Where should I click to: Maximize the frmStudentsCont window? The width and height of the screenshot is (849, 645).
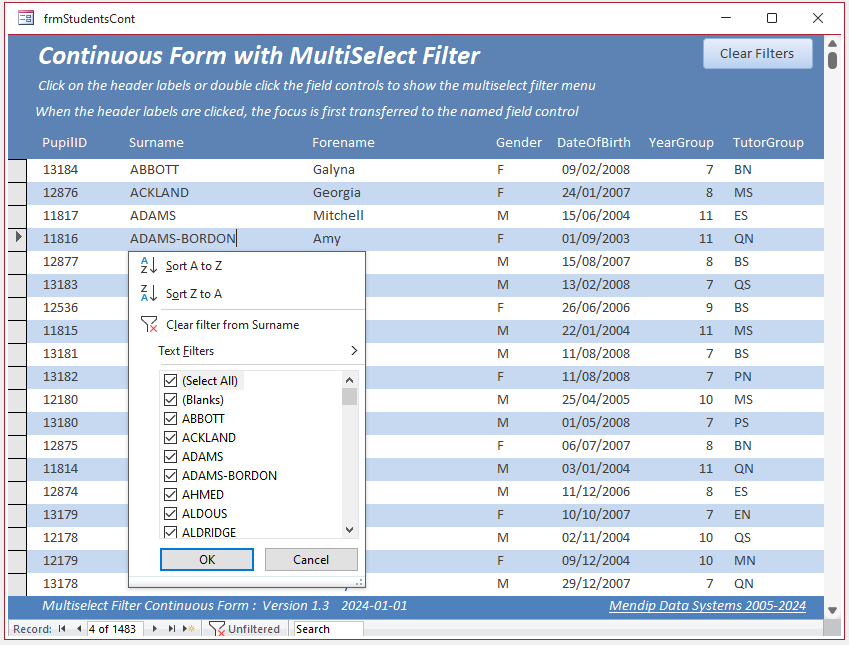(772, 18)
